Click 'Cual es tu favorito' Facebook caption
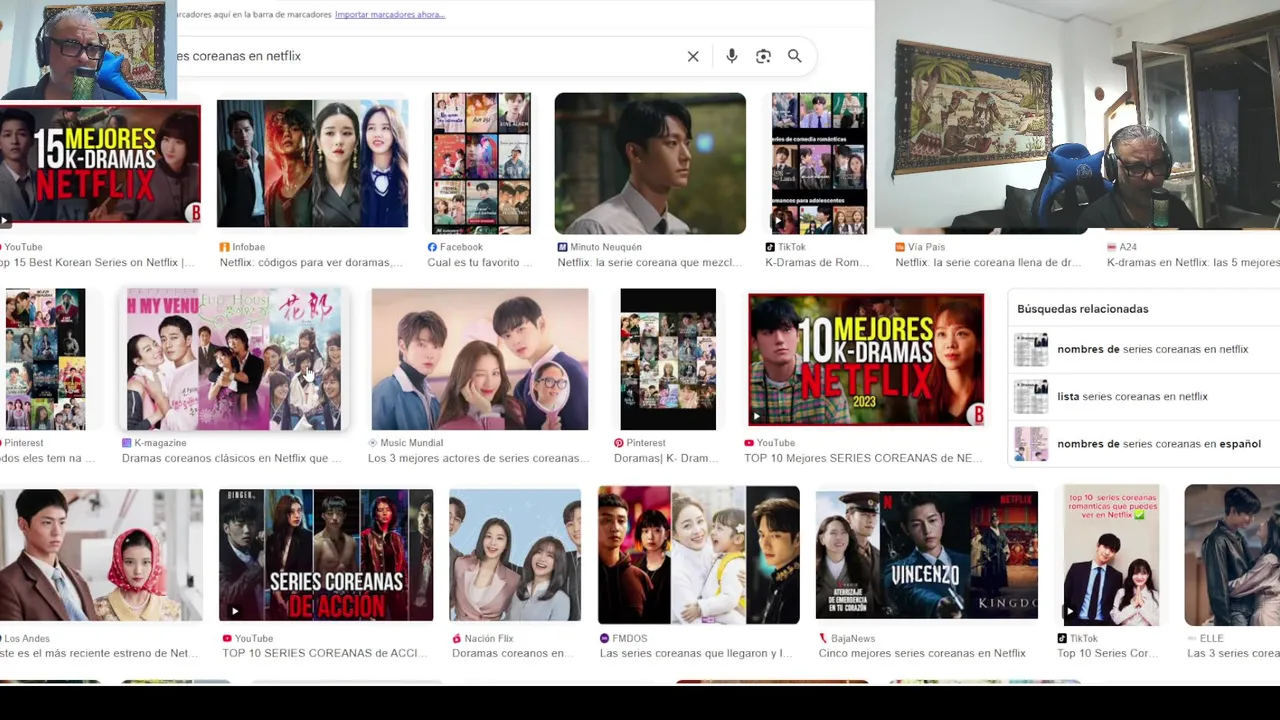 480,262
